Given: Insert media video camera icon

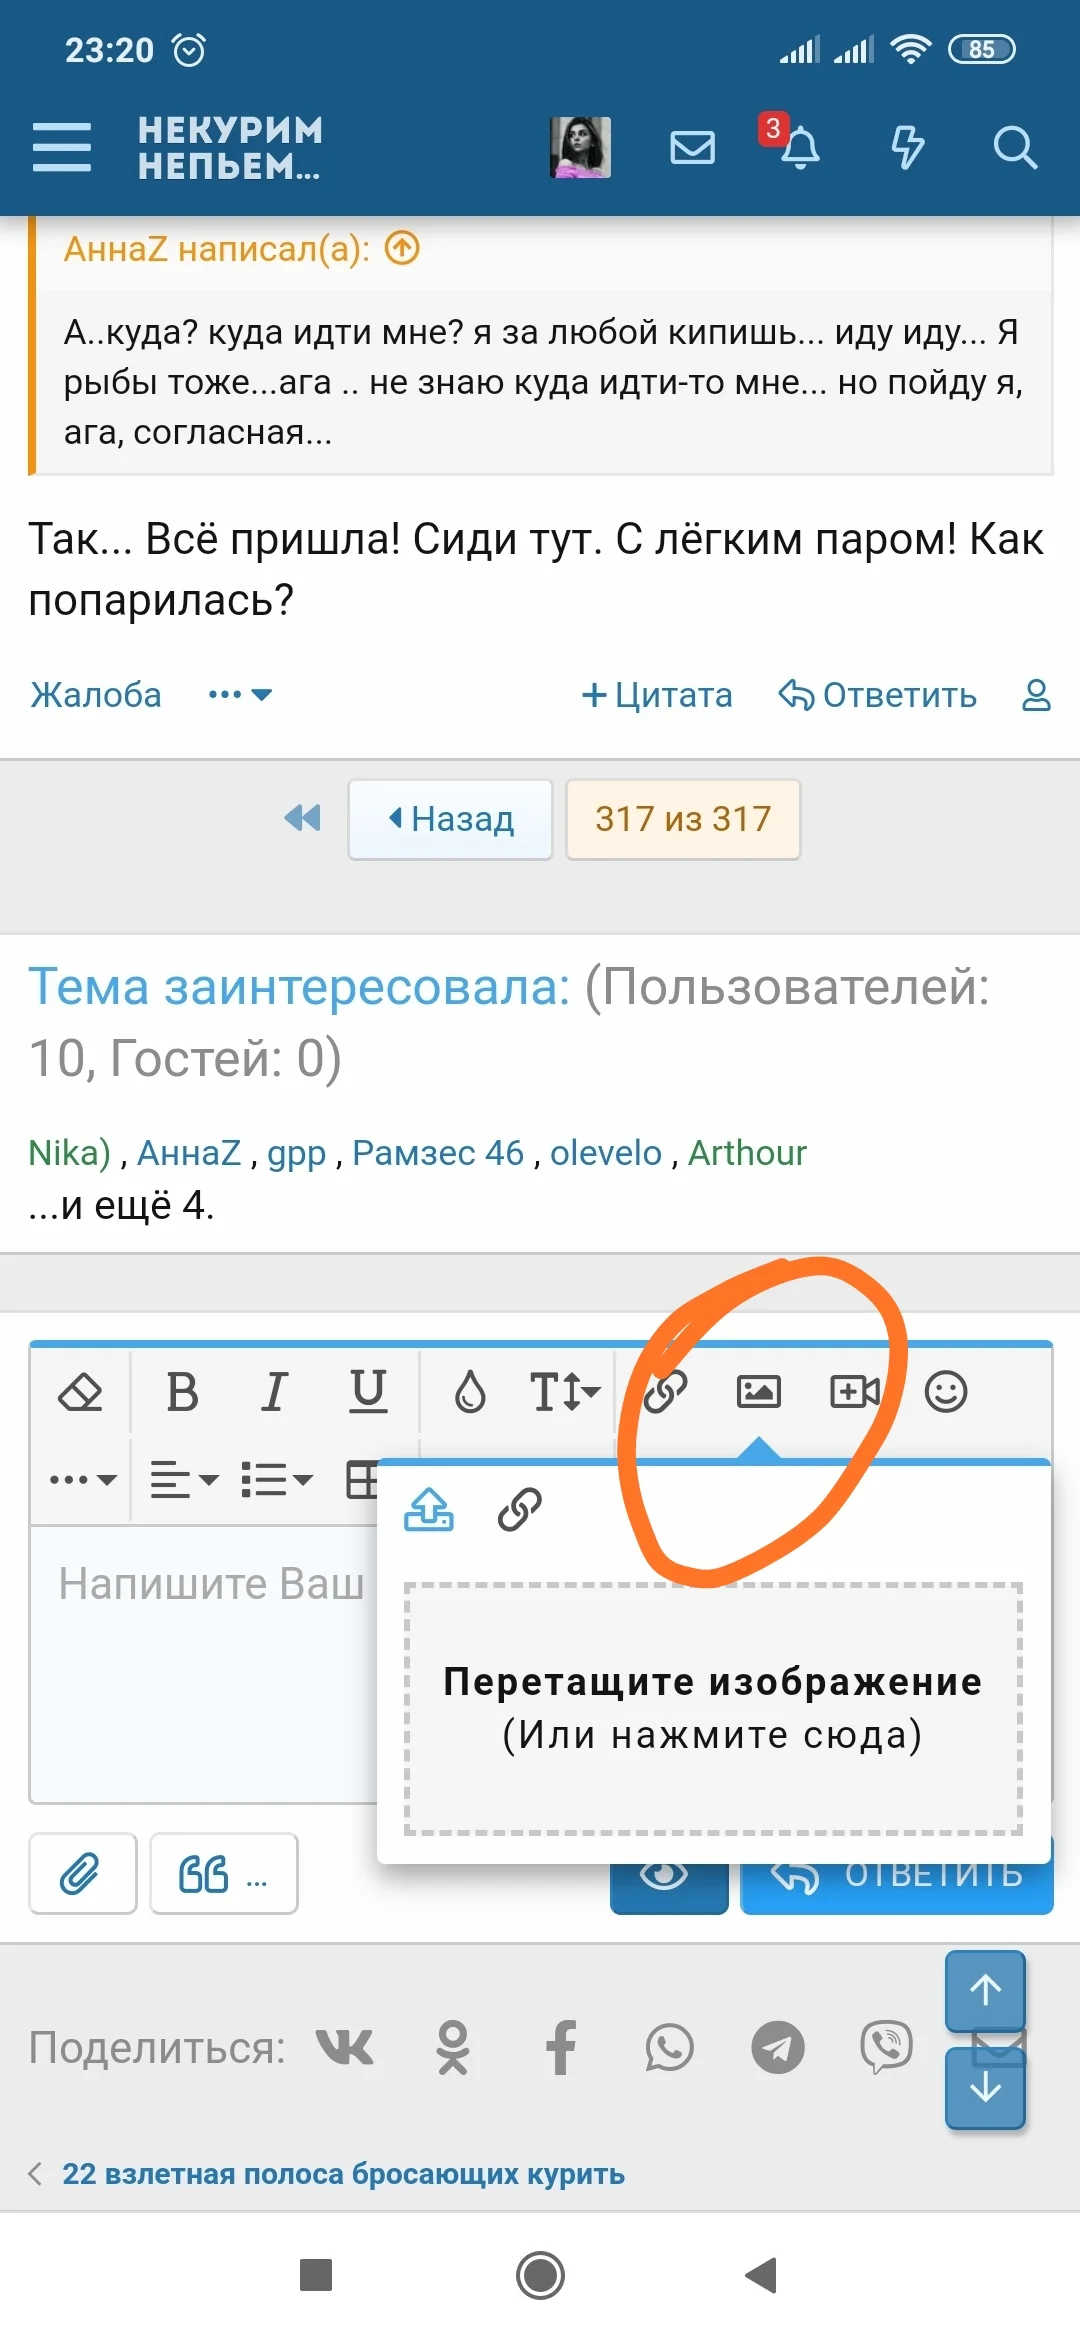Looking at the screenshot, I should tap(855, 1391).
